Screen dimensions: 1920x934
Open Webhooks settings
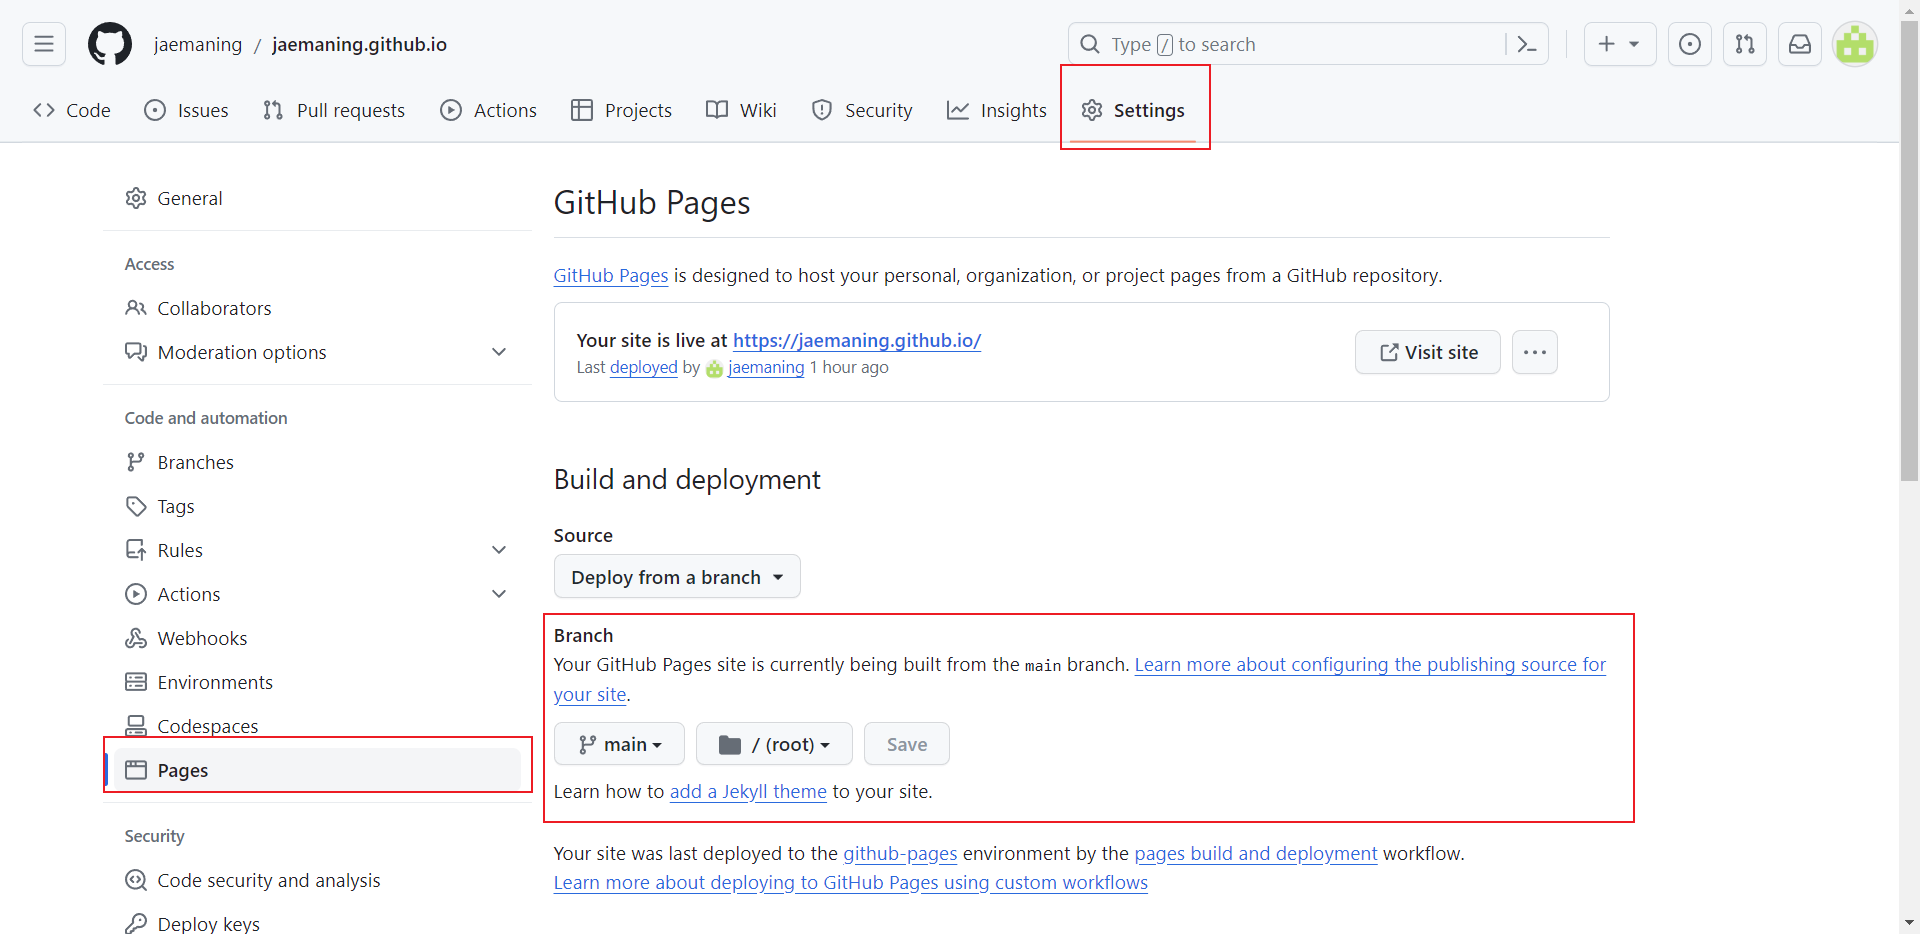click(x=317, y=638)
